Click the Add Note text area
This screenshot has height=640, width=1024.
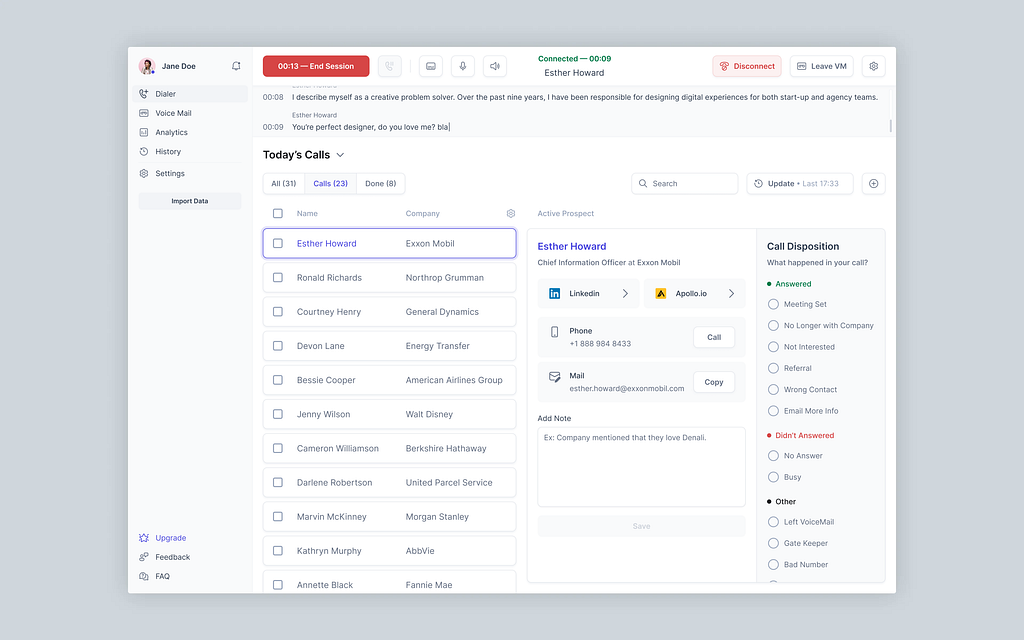pyautogui.click(x=641, y=467)
